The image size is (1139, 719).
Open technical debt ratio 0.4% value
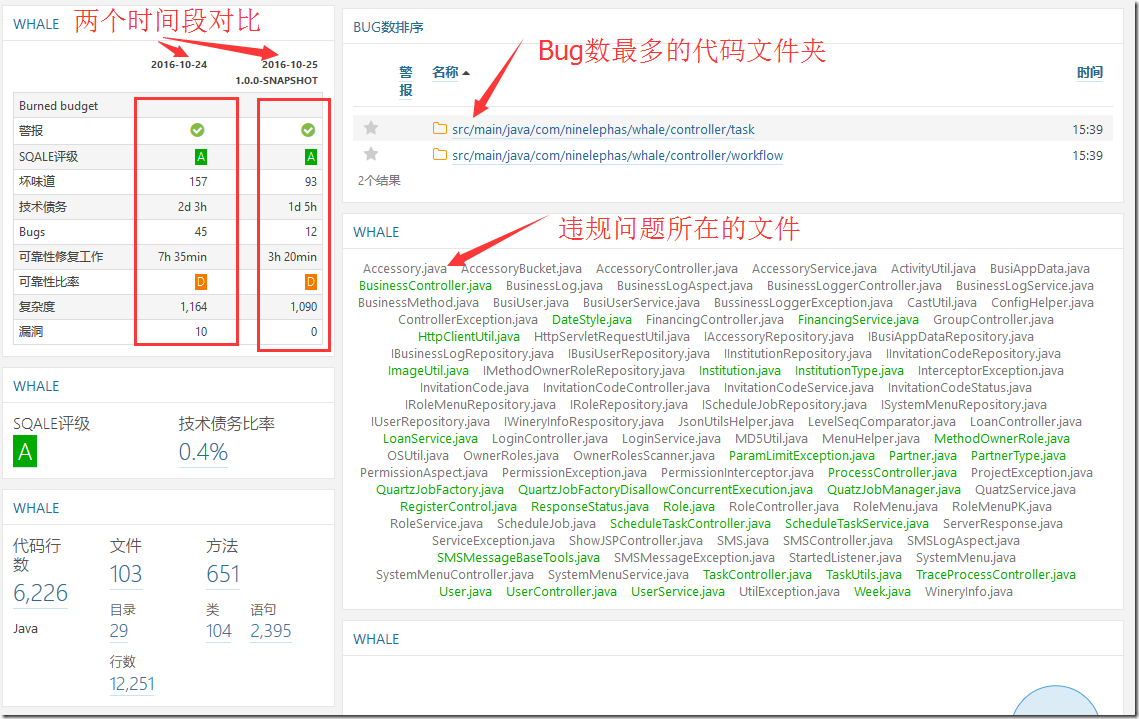(x=203, y=452)
